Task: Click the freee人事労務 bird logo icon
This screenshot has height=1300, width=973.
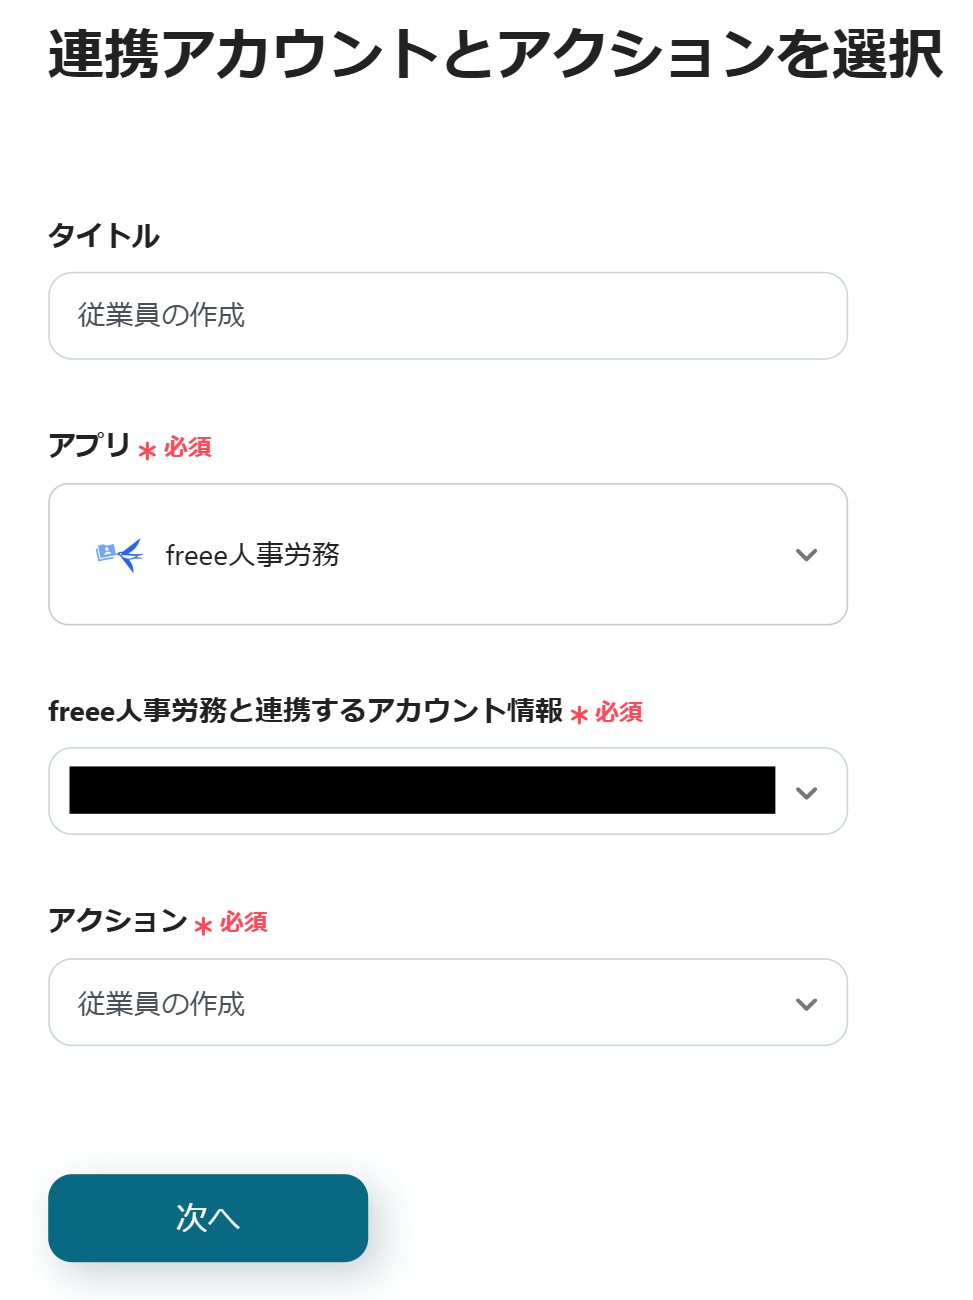Action: pos(120,554)
